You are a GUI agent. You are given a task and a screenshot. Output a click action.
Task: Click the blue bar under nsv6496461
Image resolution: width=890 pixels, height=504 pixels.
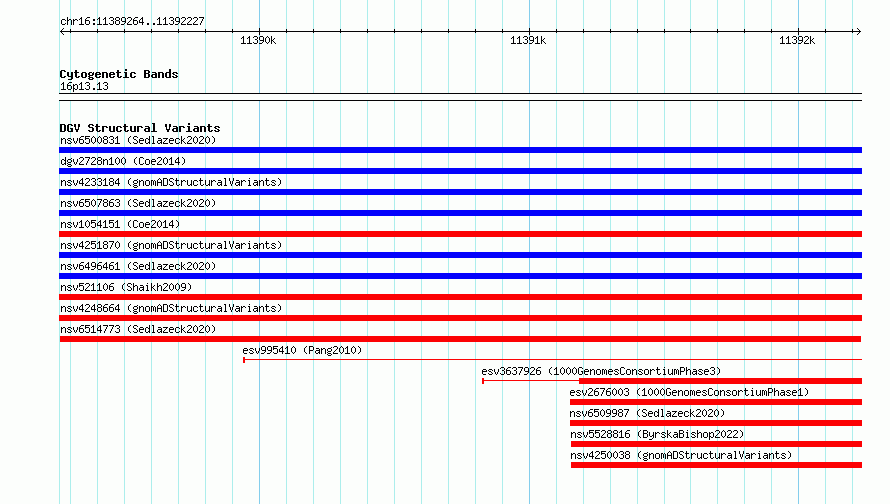tap(460, 276)
